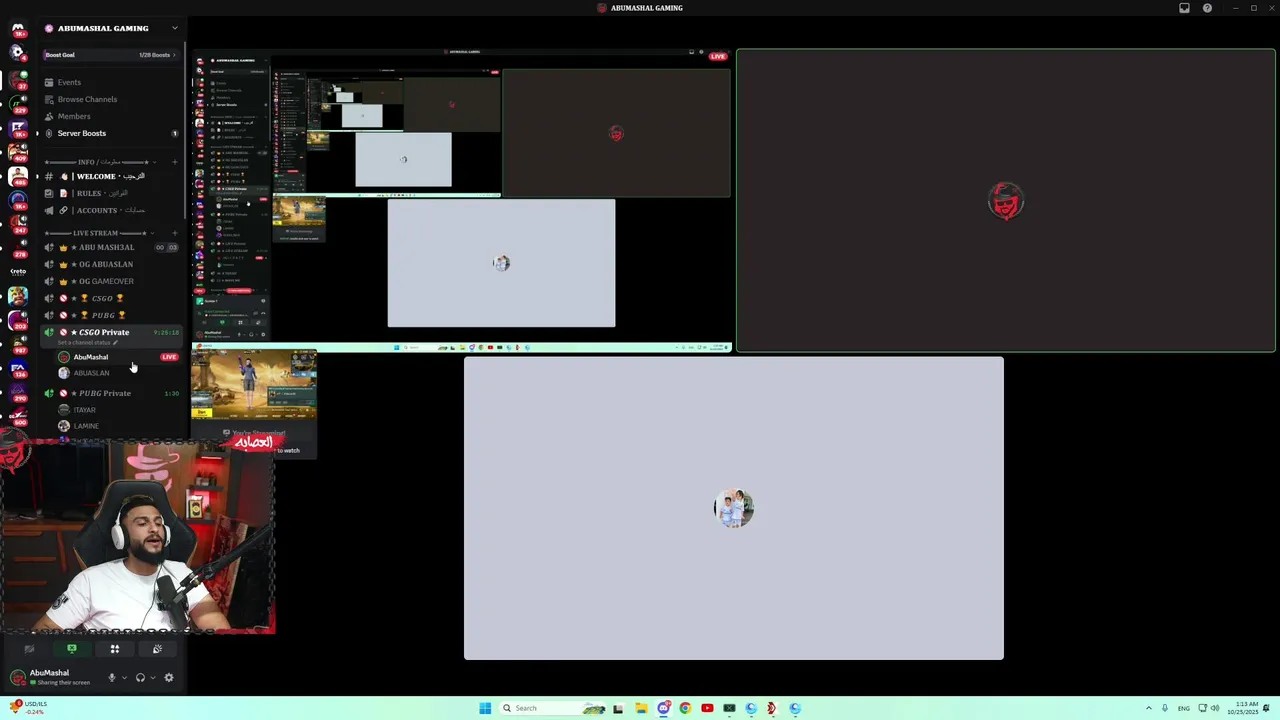Click the WELCOME channel hash icon
The image size is (1280, 720).
49,176
